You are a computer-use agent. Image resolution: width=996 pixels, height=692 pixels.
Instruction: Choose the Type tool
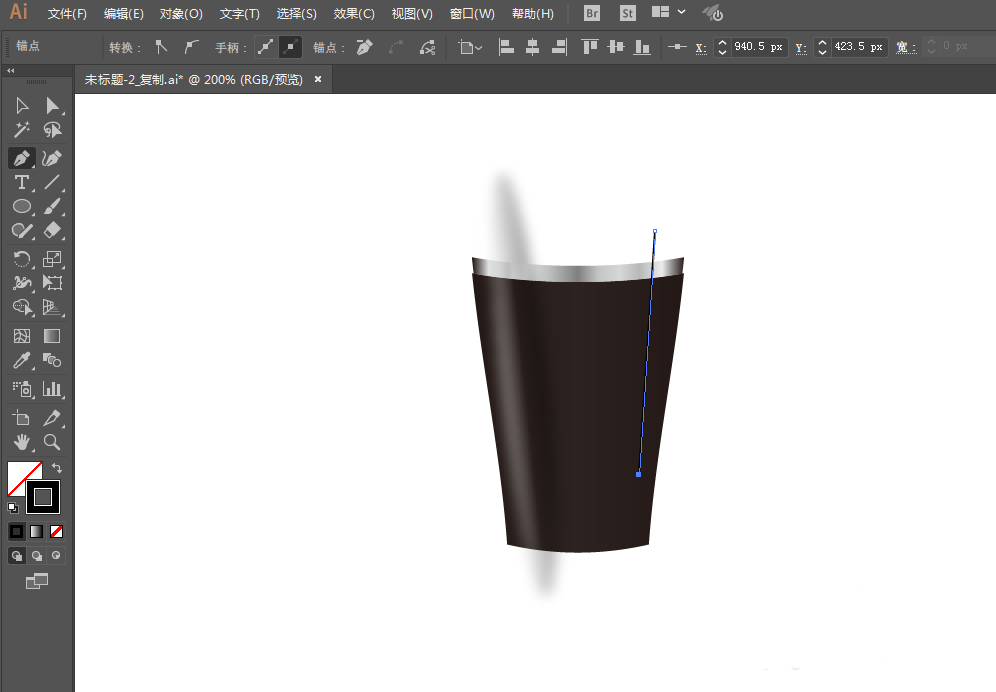(x=22, y=182)
